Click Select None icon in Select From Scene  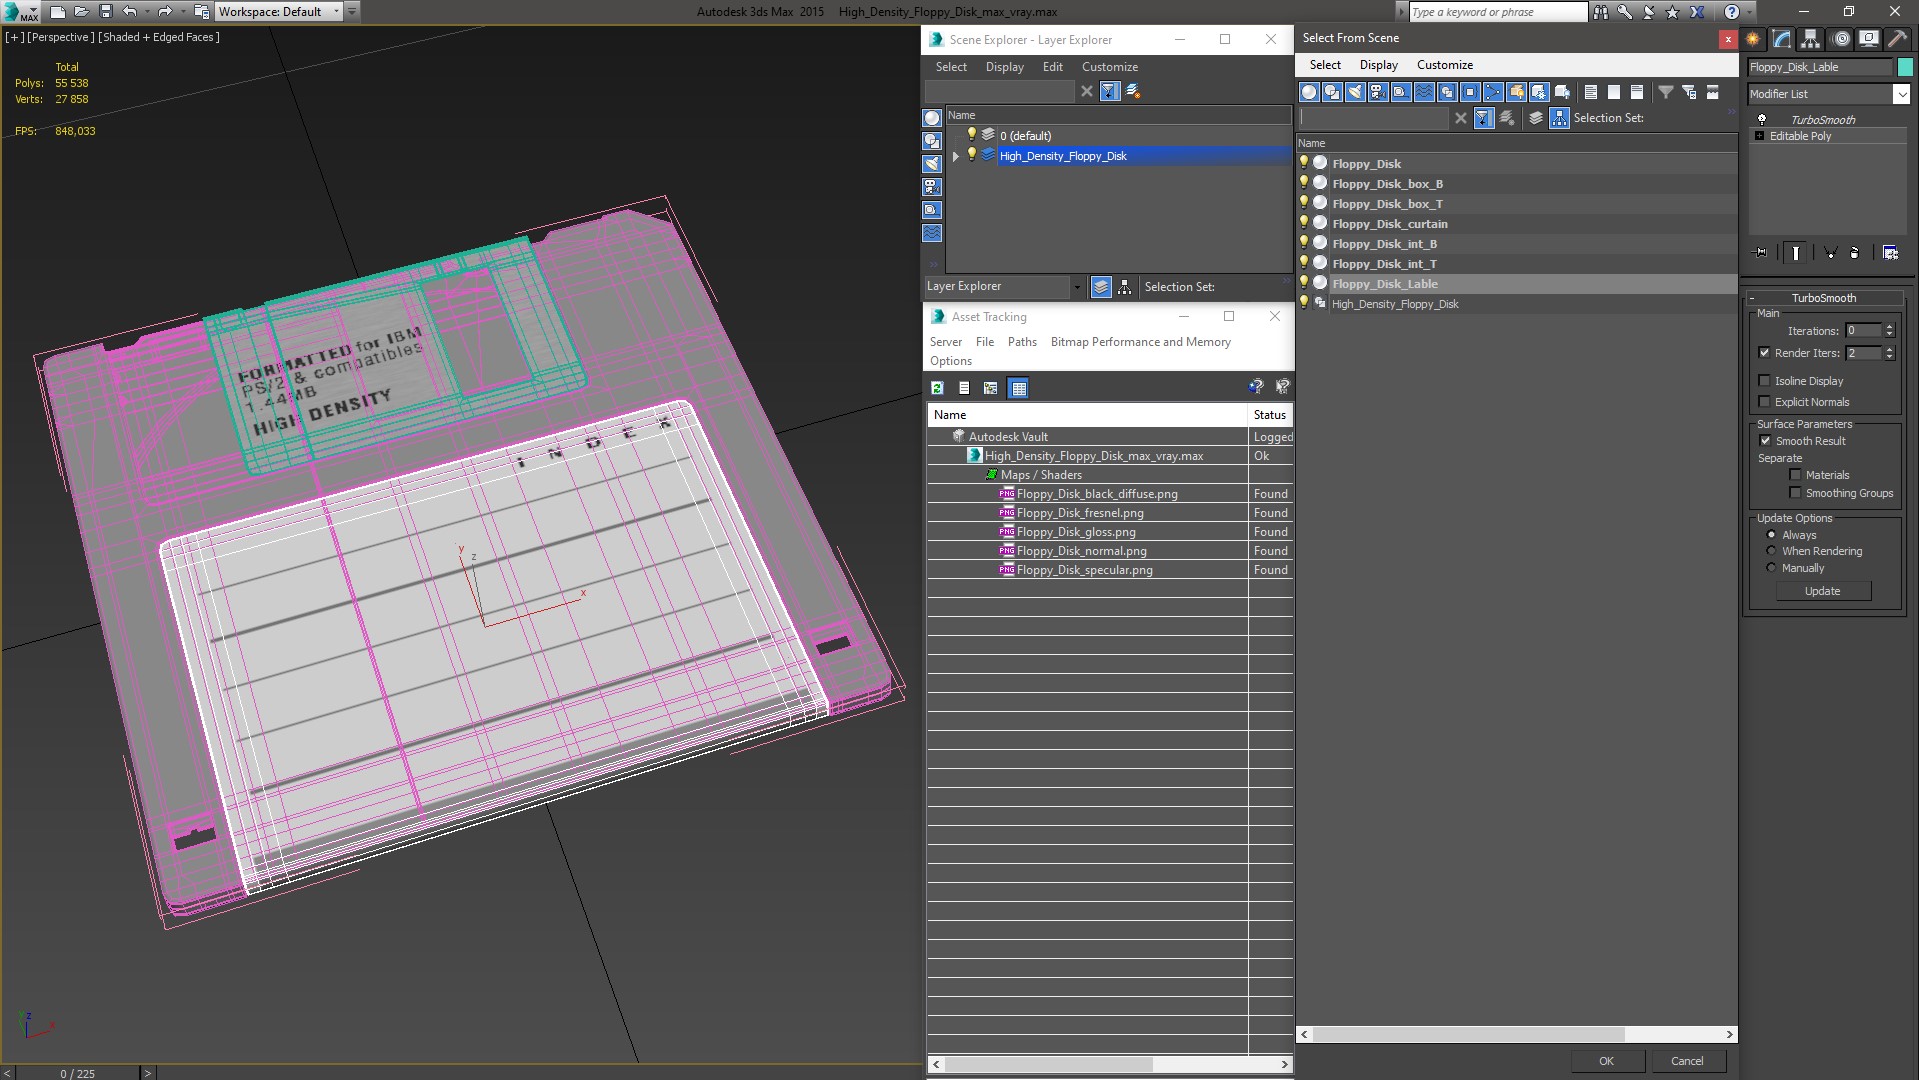(1614, 92)
